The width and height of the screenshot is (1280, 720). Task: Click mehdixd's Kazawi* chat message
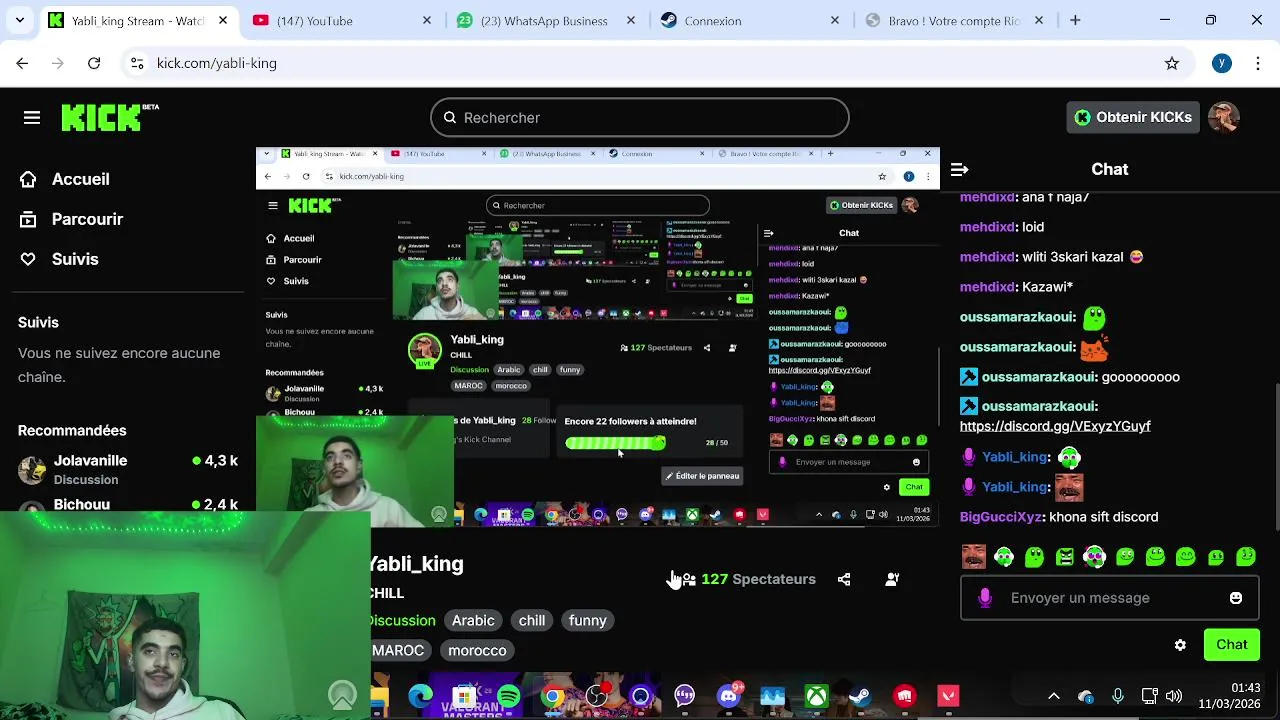point(1016,287)
